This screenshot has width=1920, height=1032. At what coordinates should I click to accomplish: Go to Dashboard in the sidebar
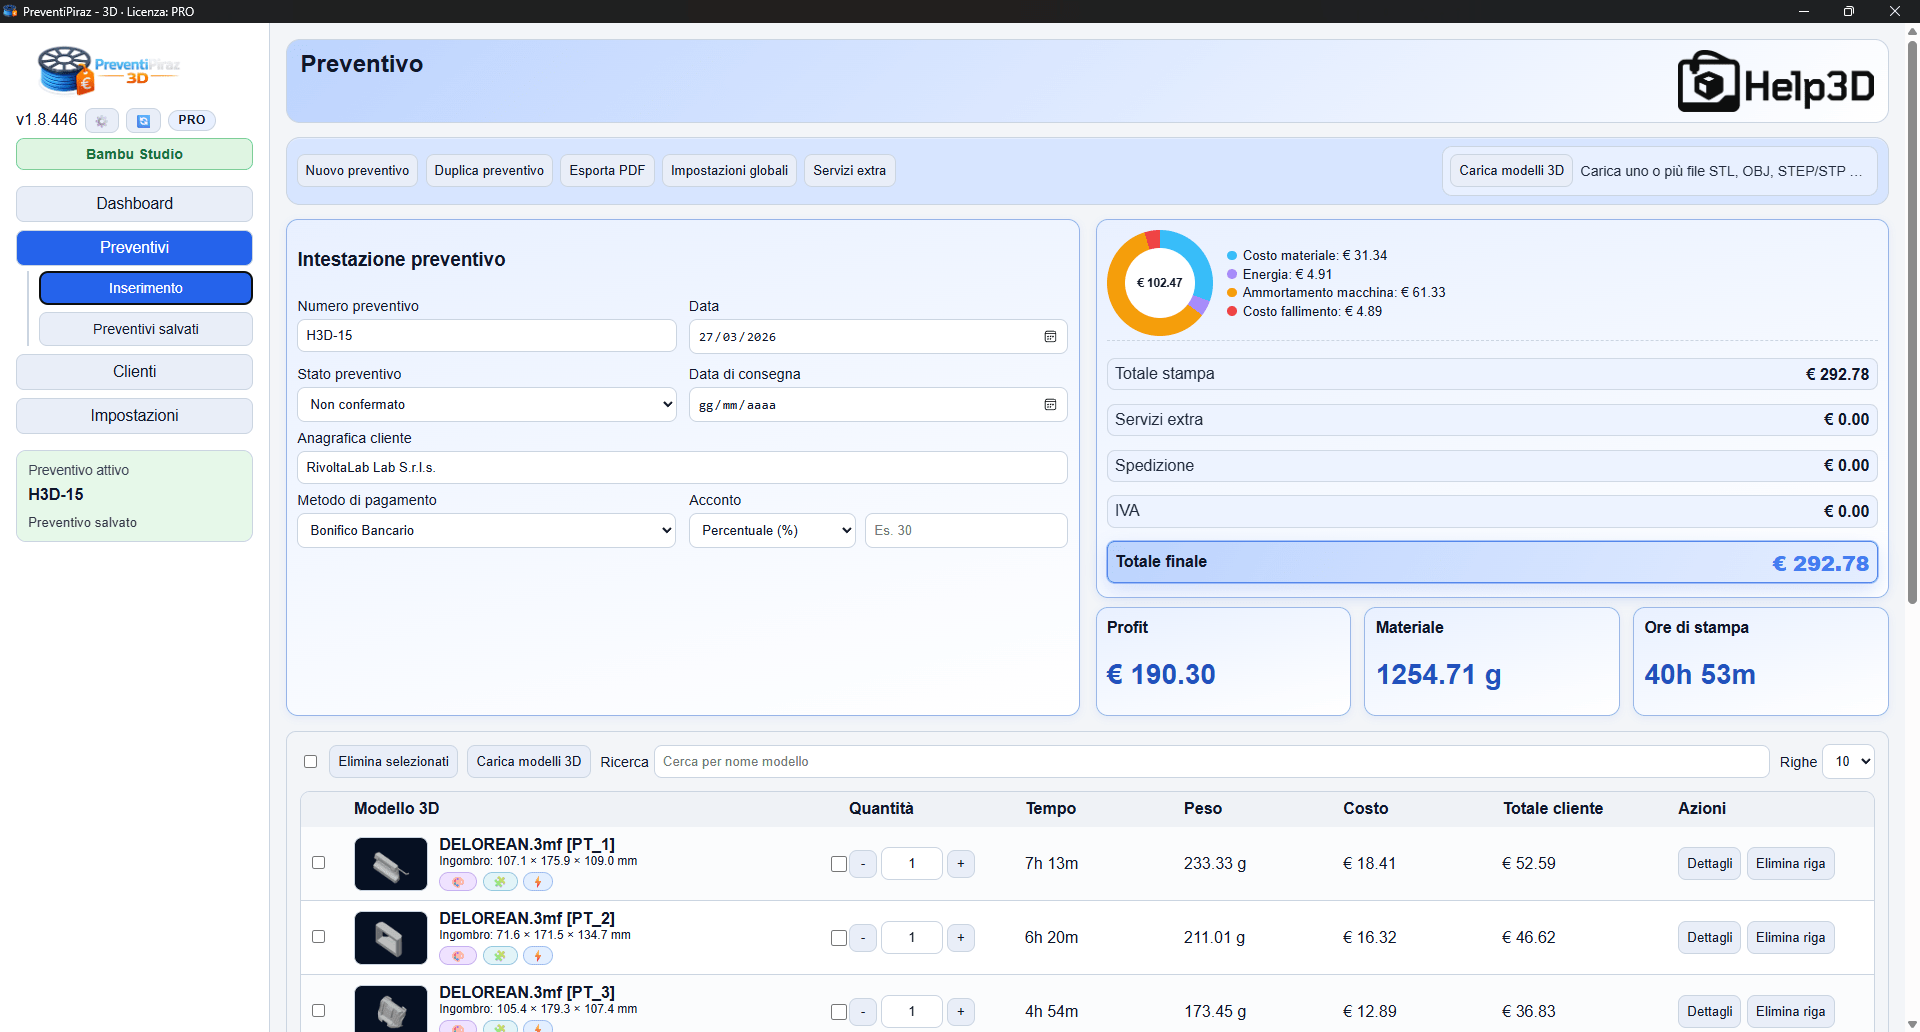pyautogui.click(x=134, y=204)
